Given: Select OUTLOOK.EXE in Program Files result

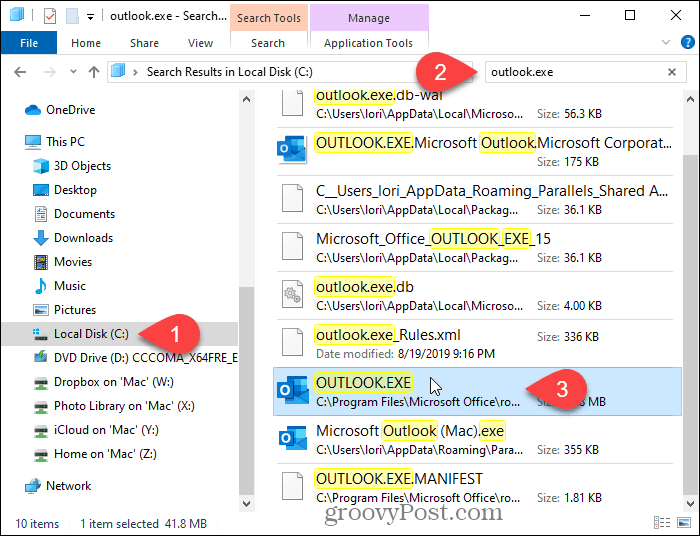Looking at the screenshot, I should pyautogui.click(x=477, y=391).
